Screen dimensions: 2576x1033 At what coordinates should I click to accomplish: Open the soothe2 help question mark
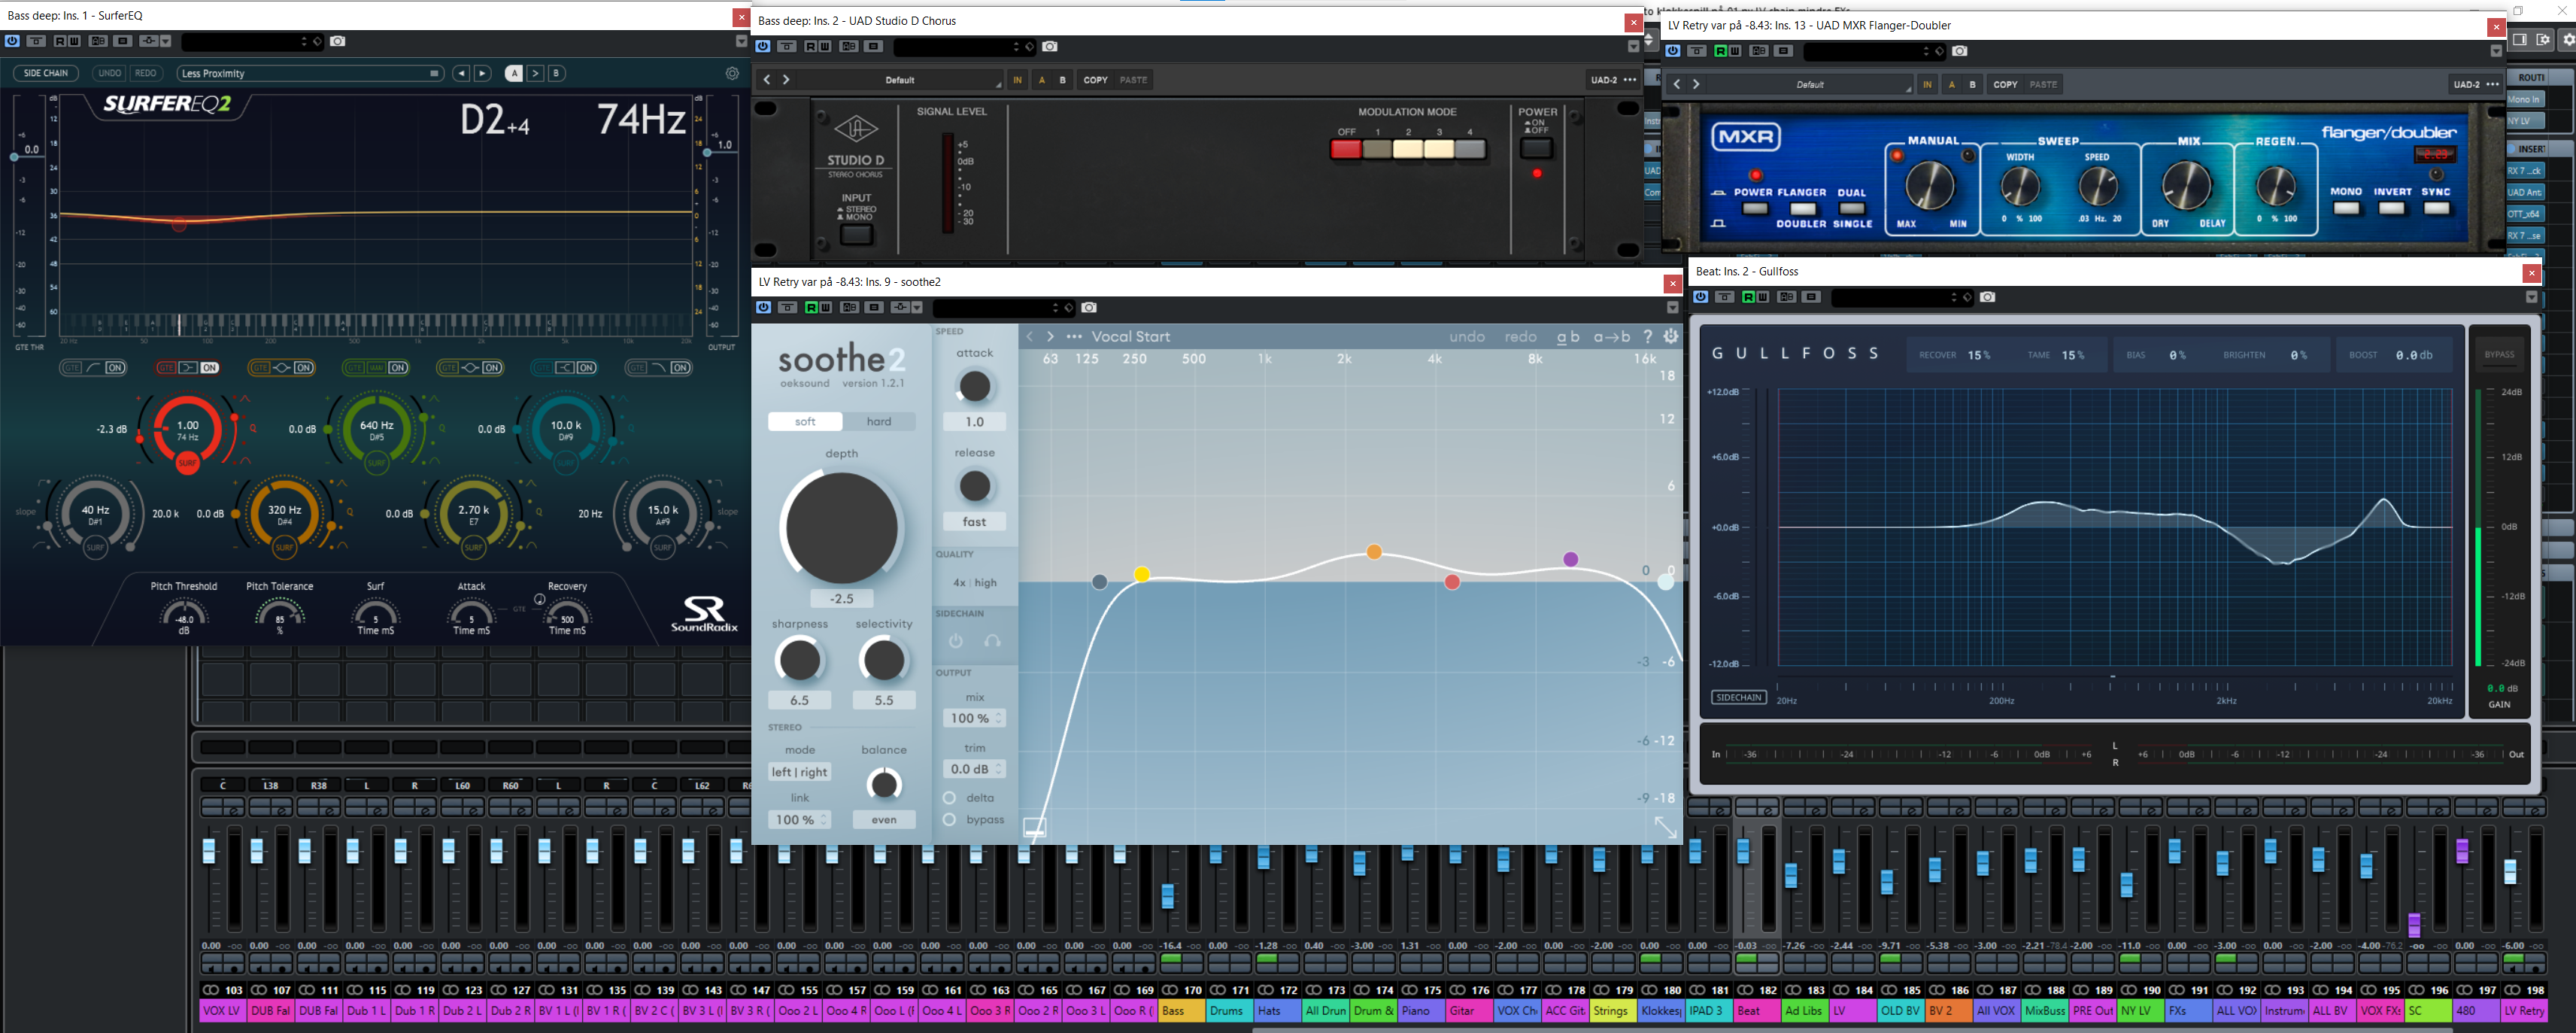point(1648,337)
